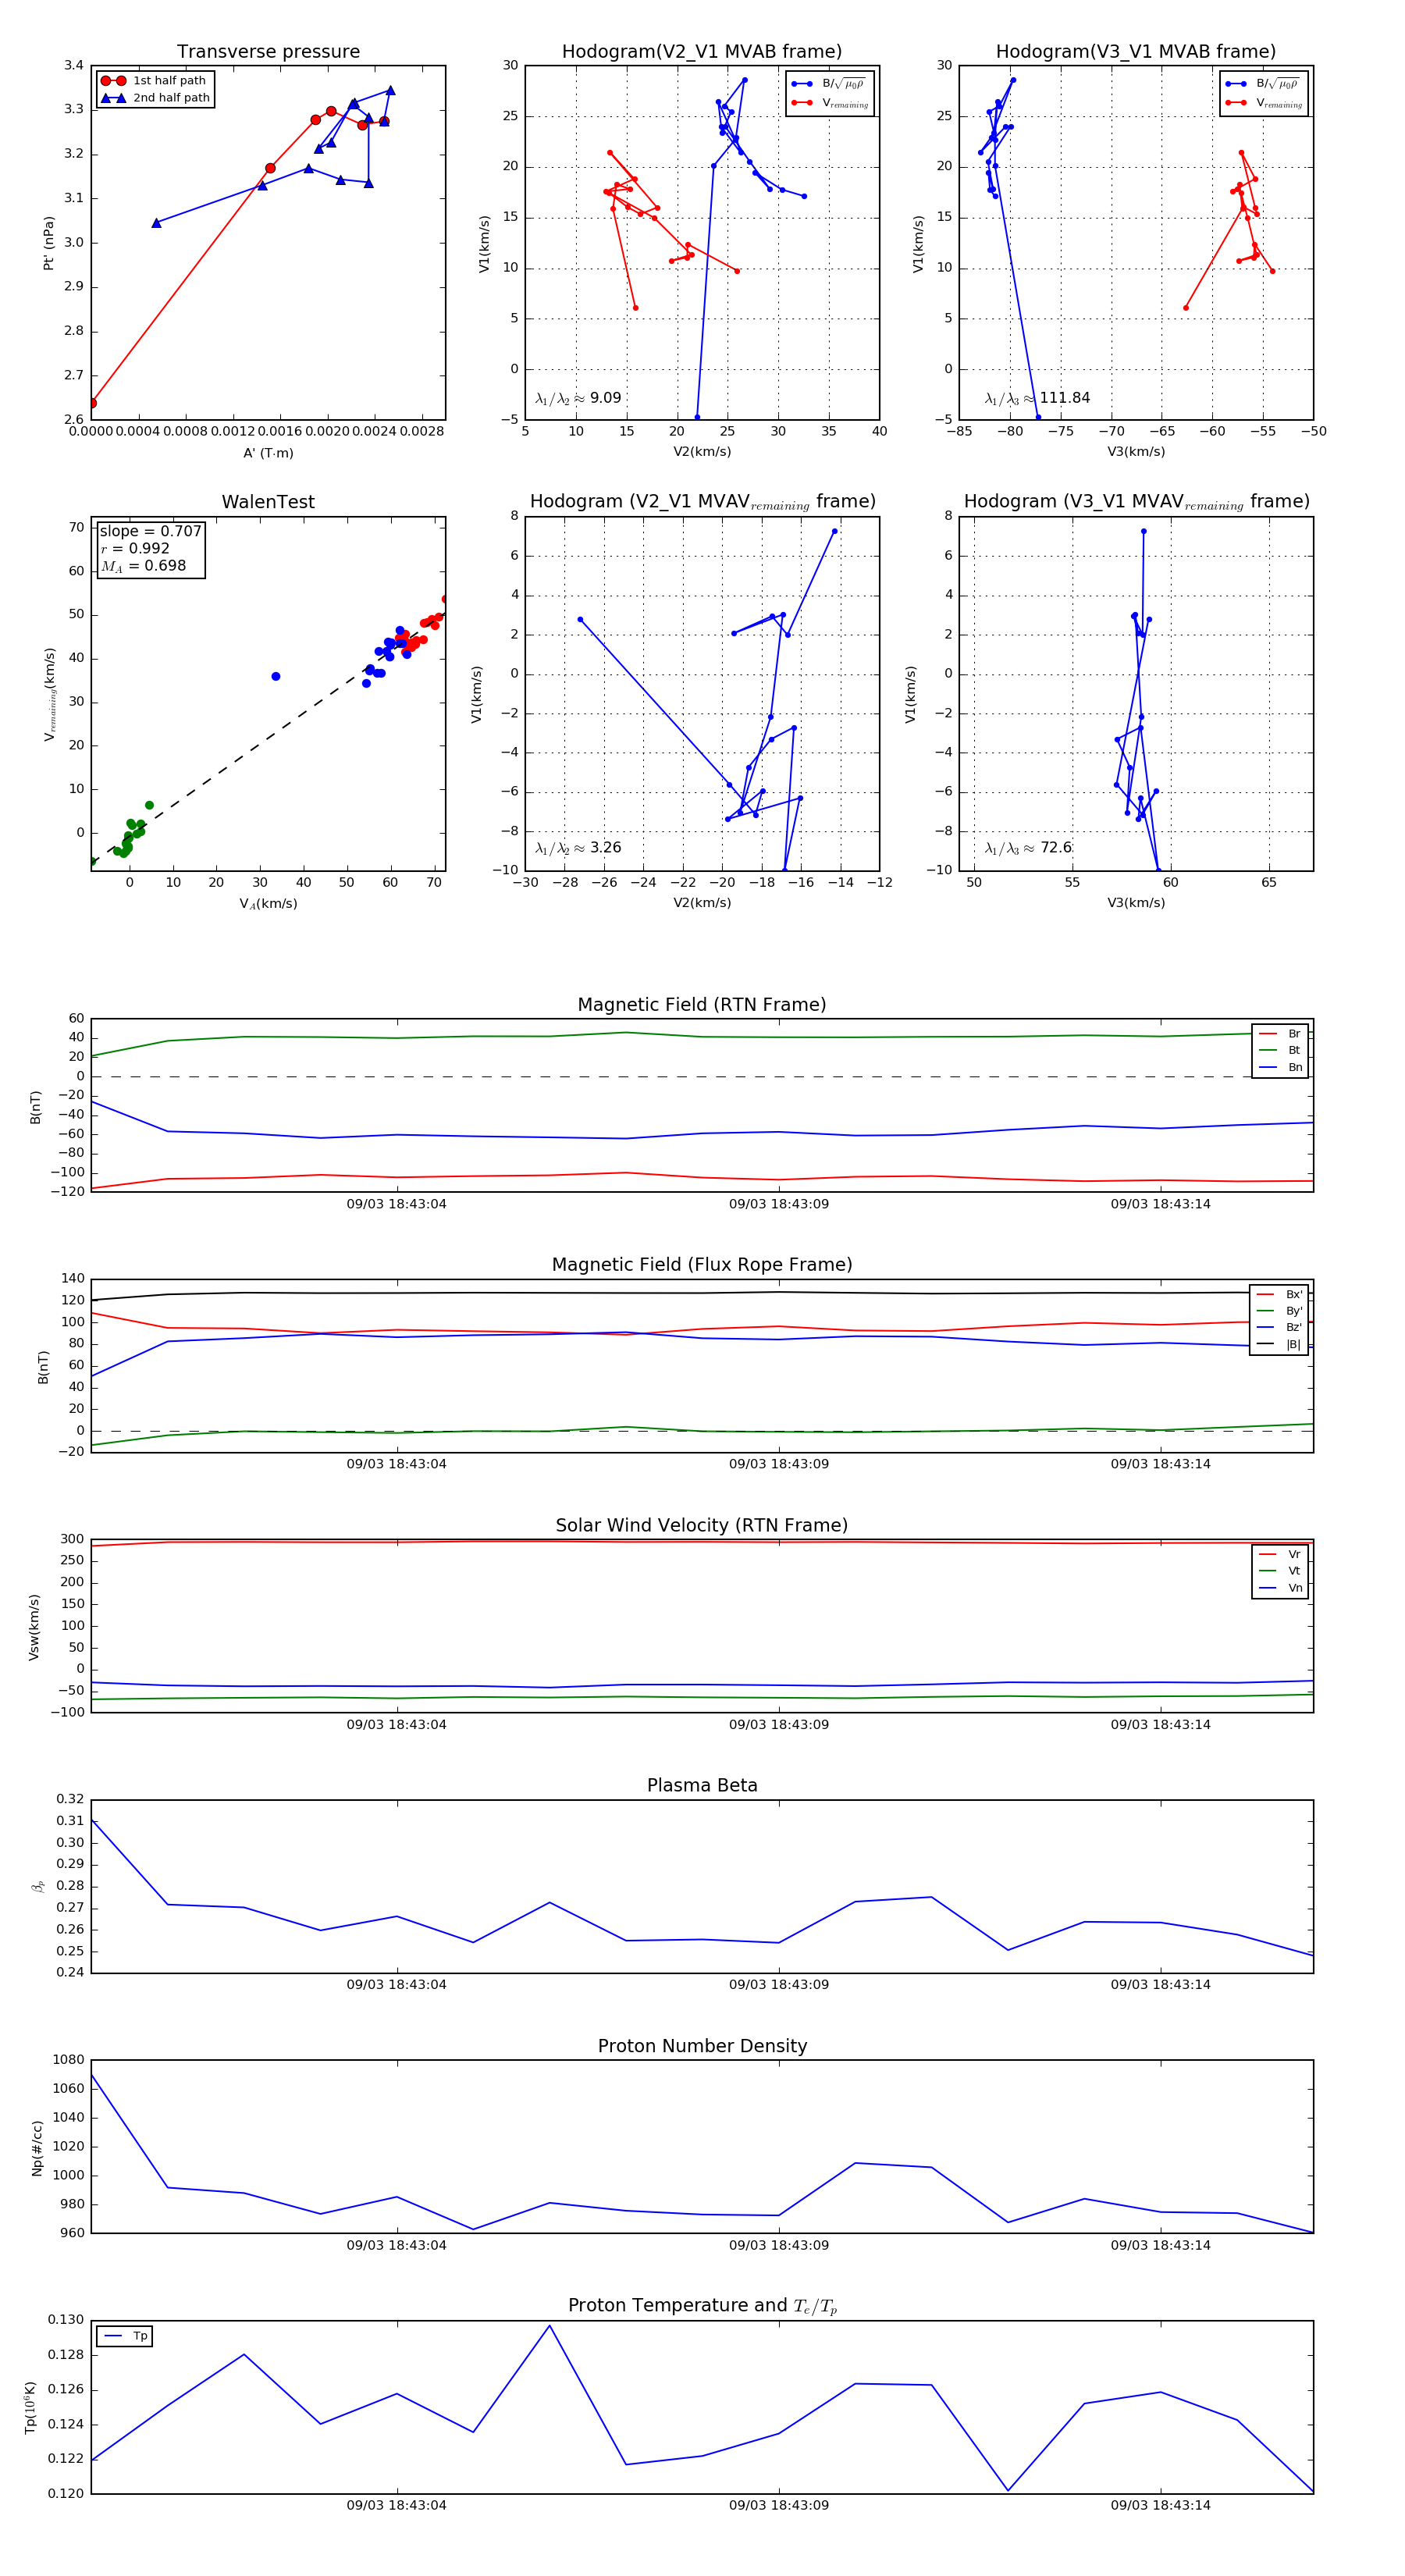Viewport: 1405px width, 2576px height.
Task: Select the 'Vn' legend entry
Action: click(x=1280, y=1588)
